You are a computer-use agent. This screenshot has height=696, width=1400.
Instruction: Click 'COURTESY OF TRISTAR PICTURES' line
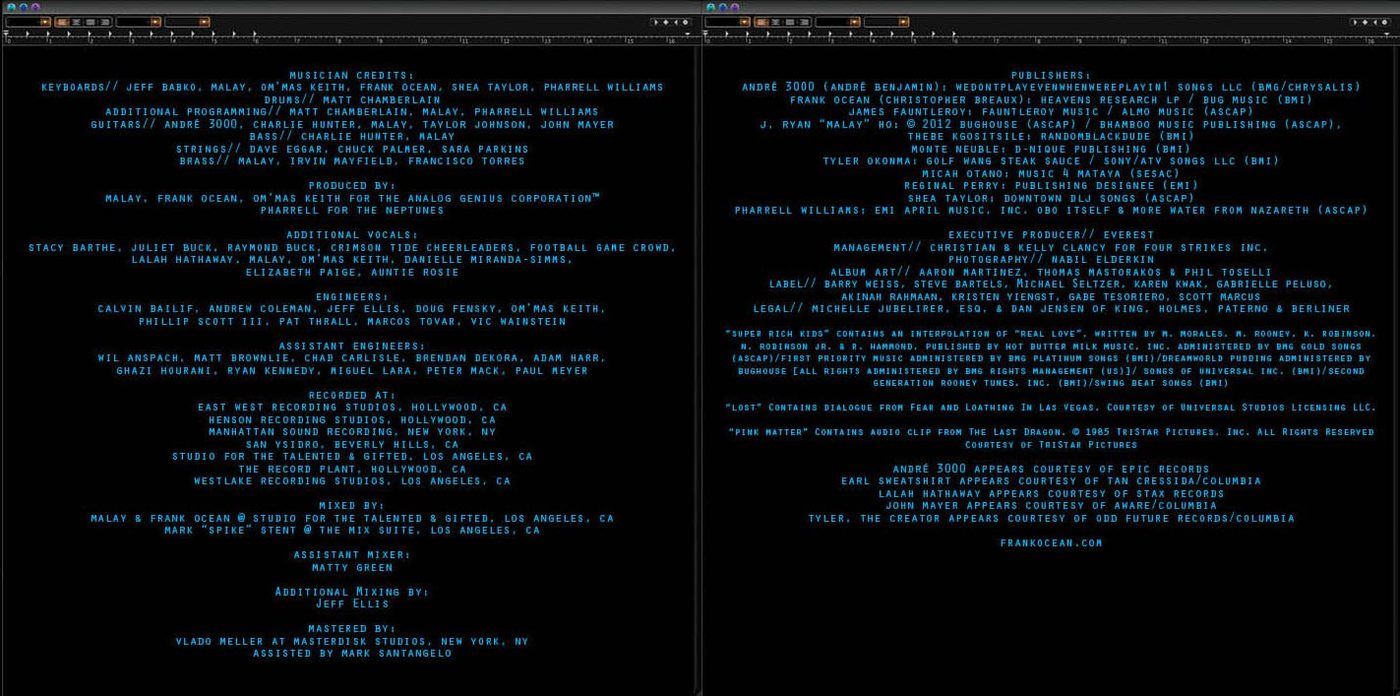click(1051, 444)
